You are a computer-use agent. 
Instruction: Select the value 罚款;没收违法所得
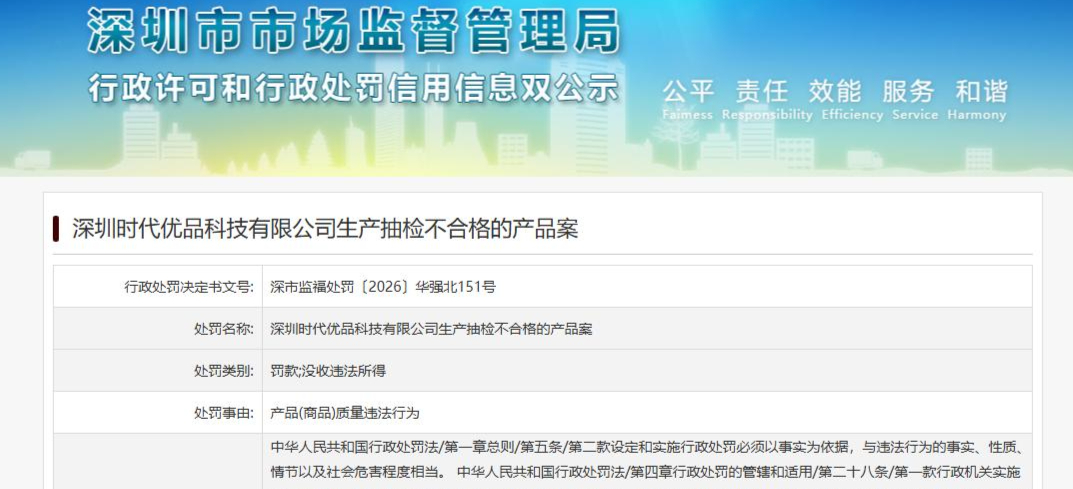[328, 371]
